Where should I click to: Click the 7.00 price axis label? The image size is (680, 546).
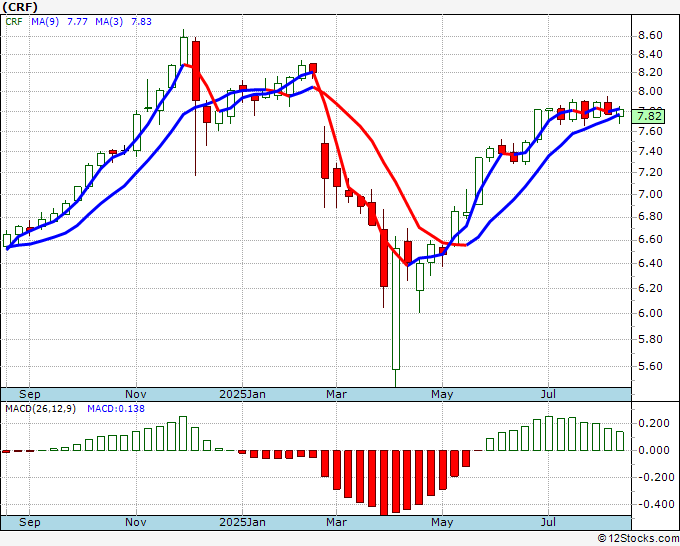pyautogui.click(x=650, y=194)
